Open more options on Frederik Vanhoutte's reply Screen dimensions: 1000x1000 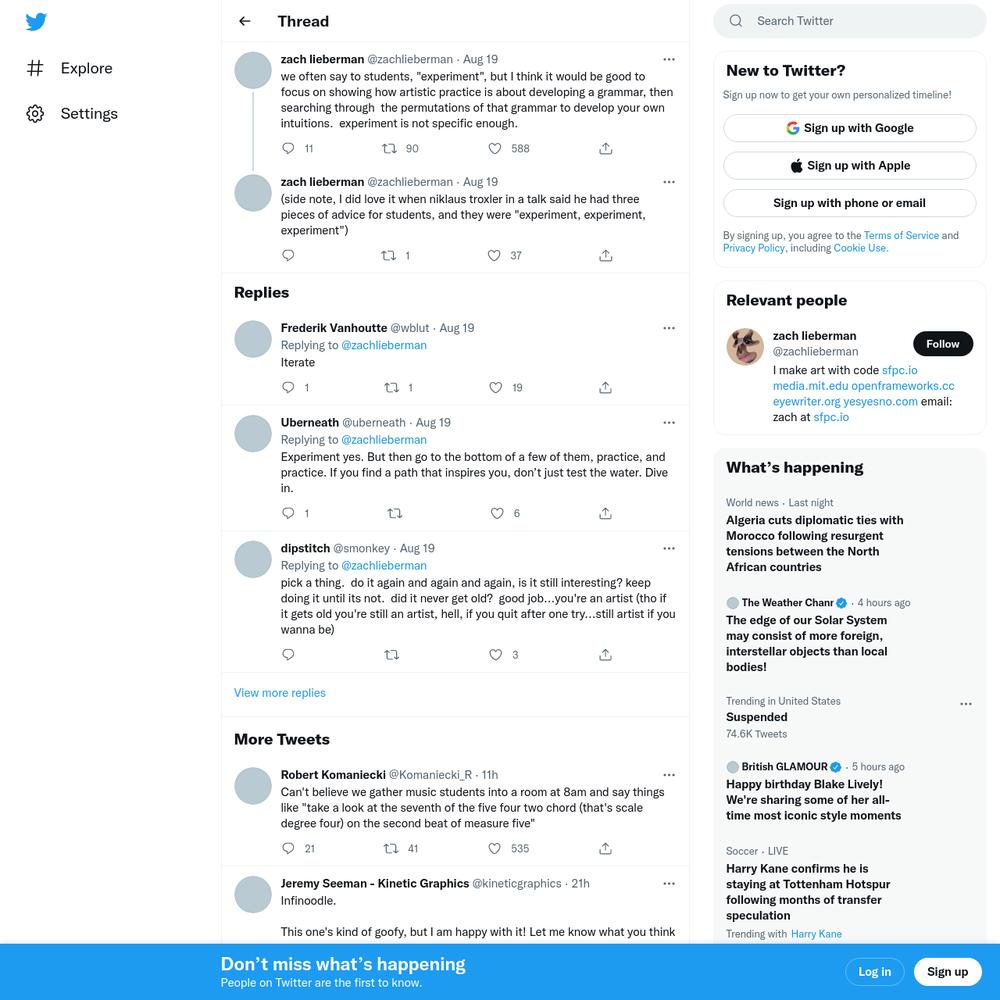pyautogui.click(x=668, y=328)
